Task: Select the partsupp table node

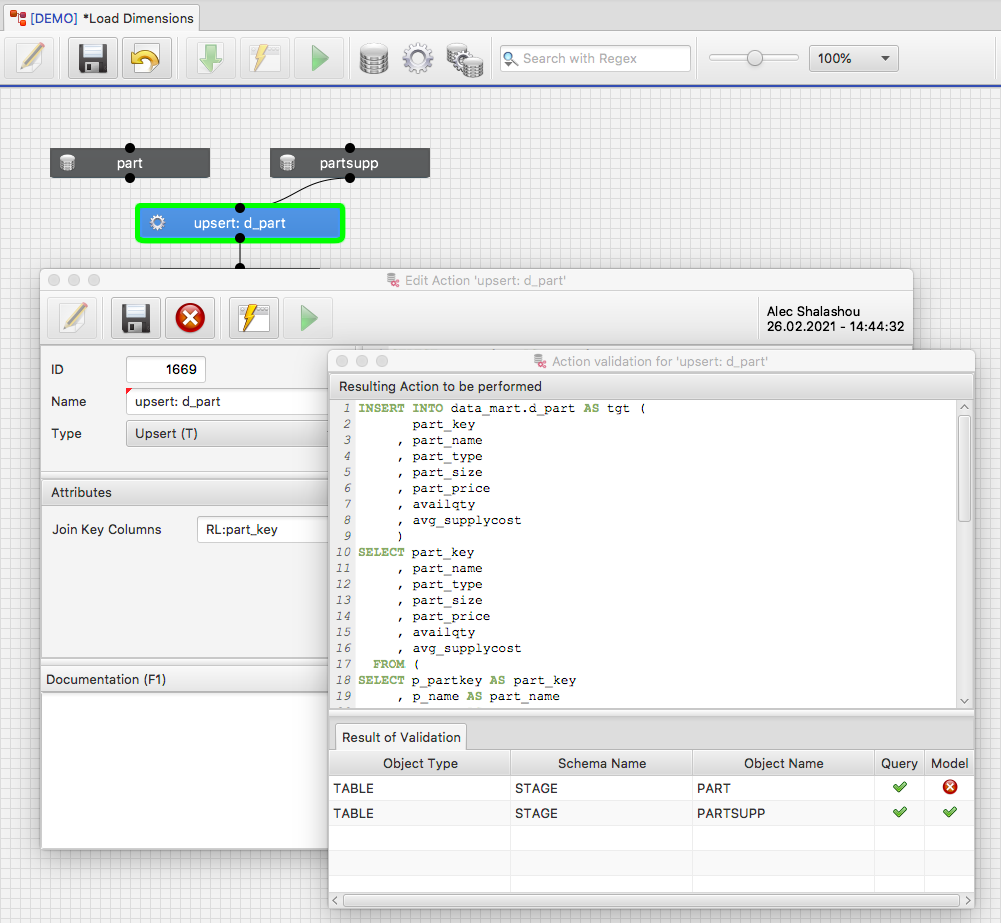Action: coord(349,163)
